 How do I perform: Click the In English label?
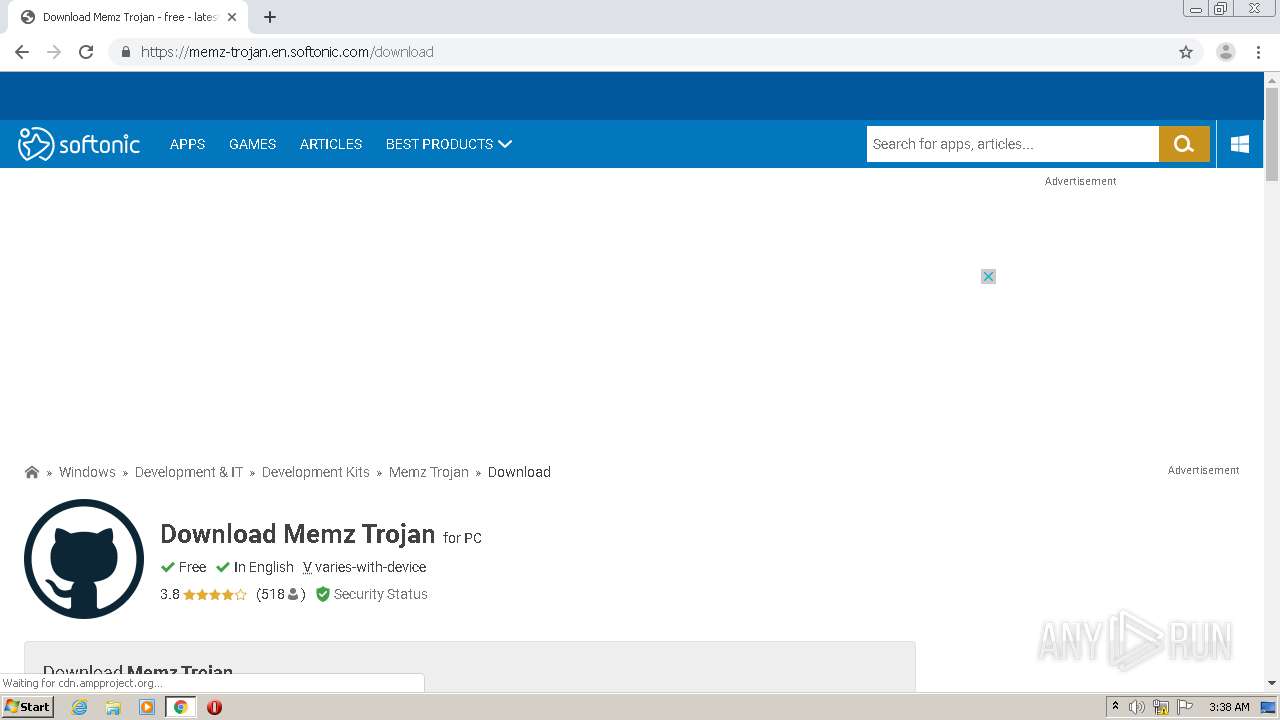coord(264,567)
